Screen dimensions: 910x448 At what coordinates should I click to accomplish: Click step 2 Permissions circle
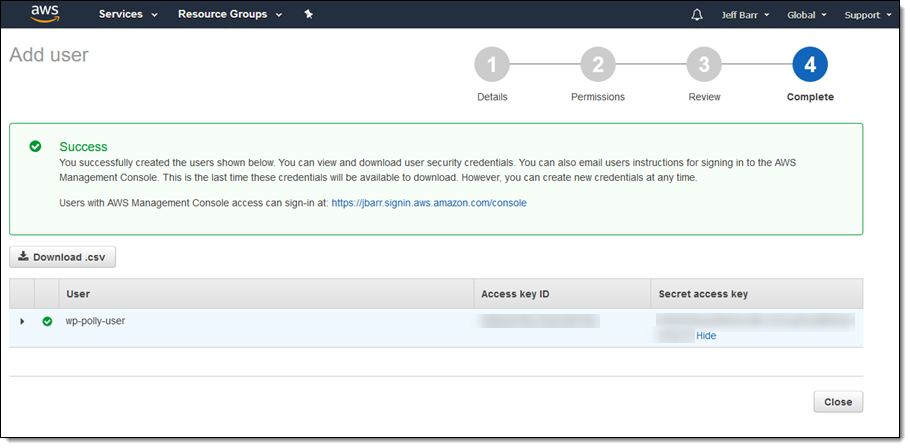point(598,65)
